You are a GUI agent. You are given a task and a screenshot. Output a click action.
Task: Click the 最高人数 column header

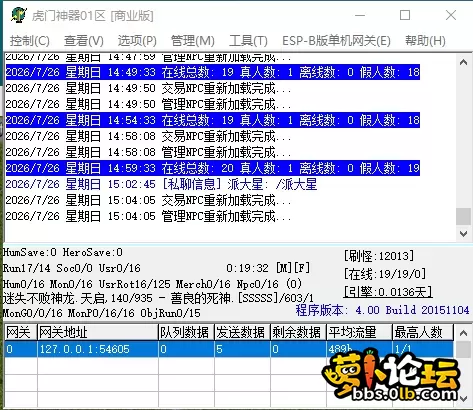(423, 332)
